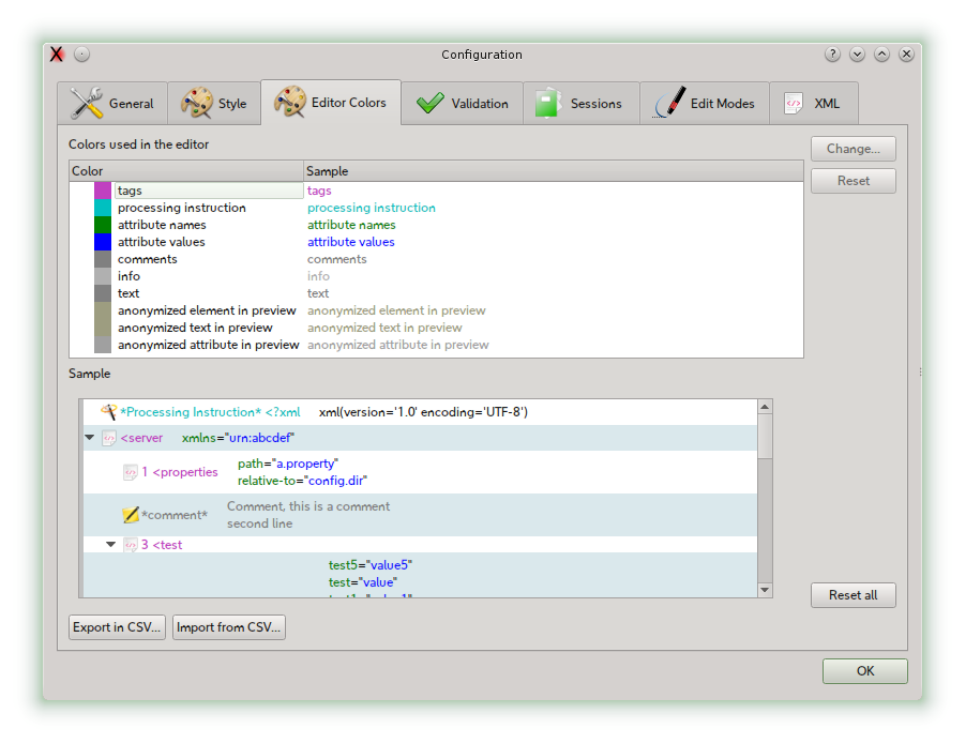Viewport: 965px width, 743px height.
Task: Click the cyan processing instruction swatch
Action: pyautogui.click(x=103, y=207)
